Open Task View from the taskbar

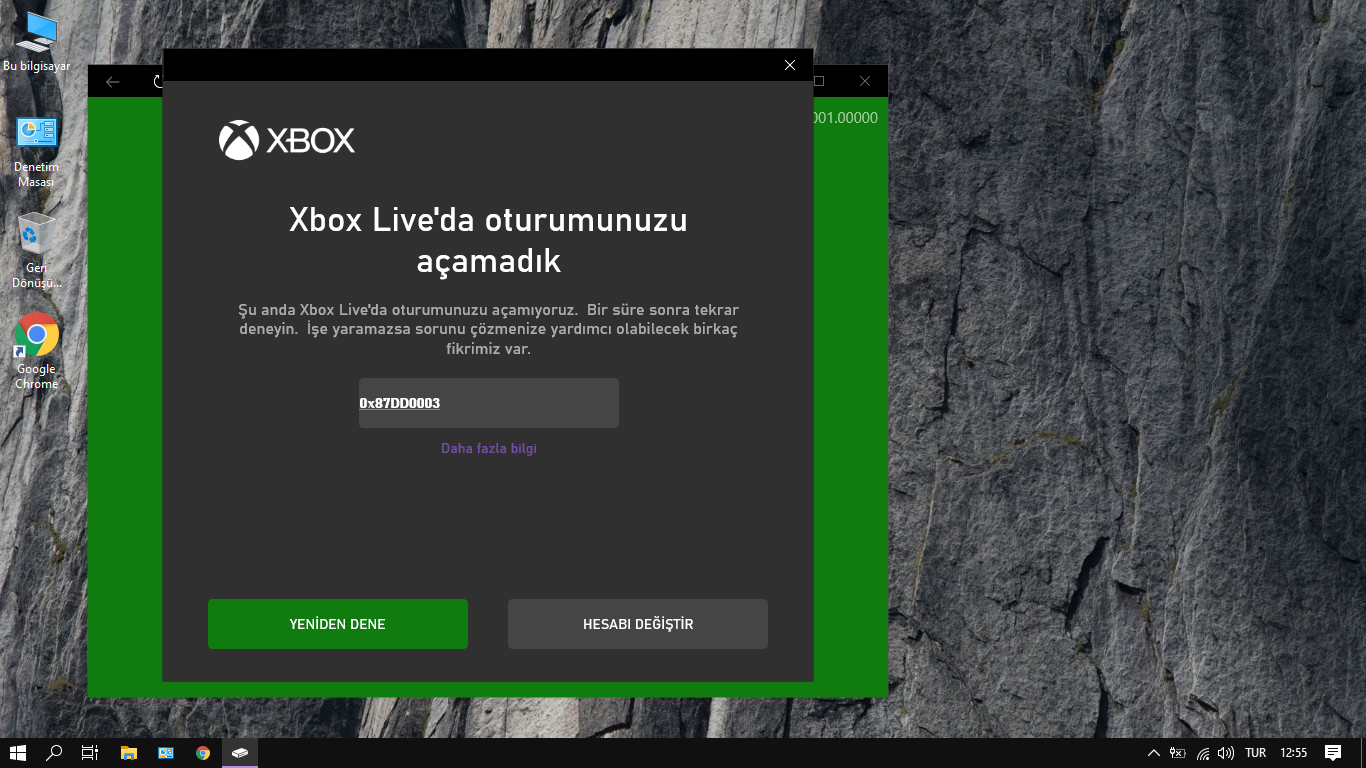90,753
